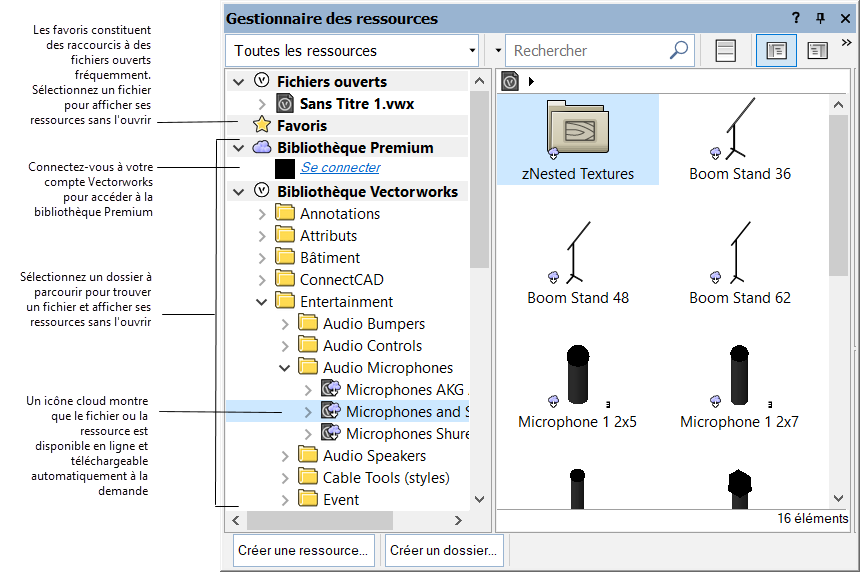This screenshot has height=572, width=860.
Task: Collapse the Fichiers ouverts section
Action: tap(238, 82)
